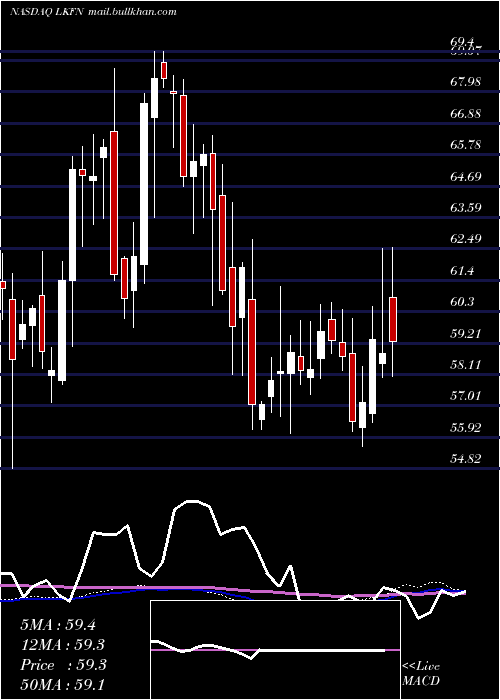This screenshot has width=500, height=700.
Task: Click the 65.78 price axis label
Action: pyautogui.click(x=466, y=145)
